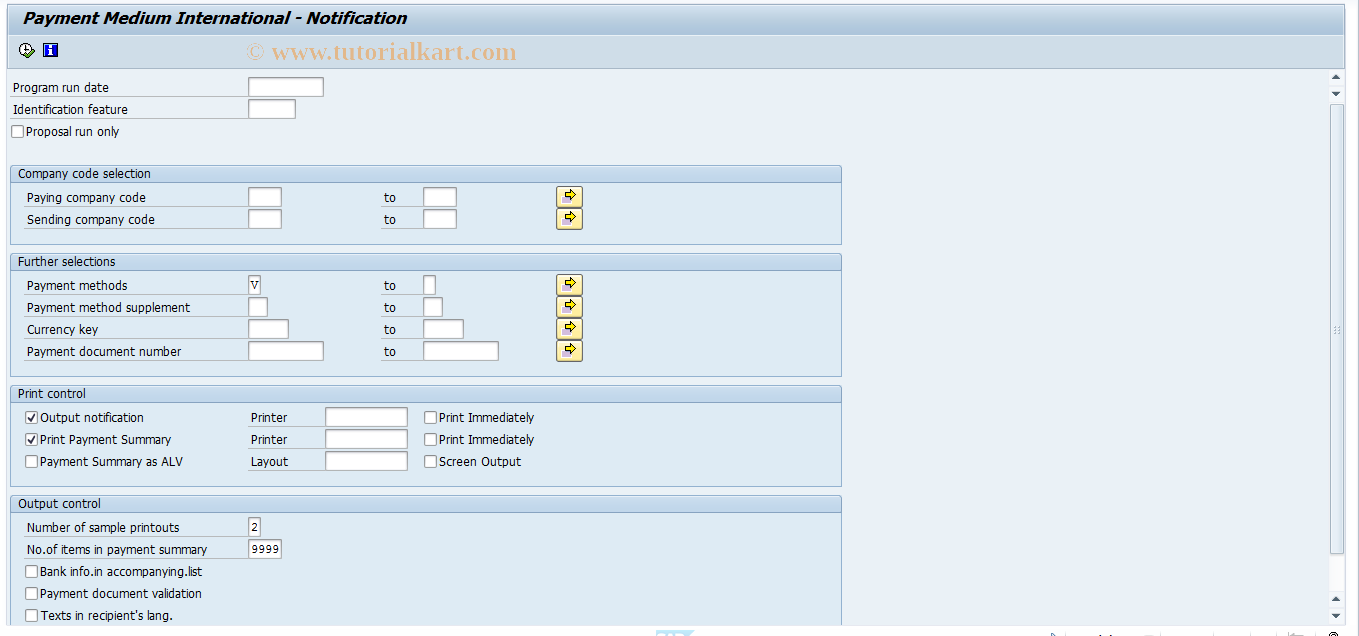1359x636 pixels.
Task: Focus the Program run date field
Action: pyautogui.click(x=286, y=87)
